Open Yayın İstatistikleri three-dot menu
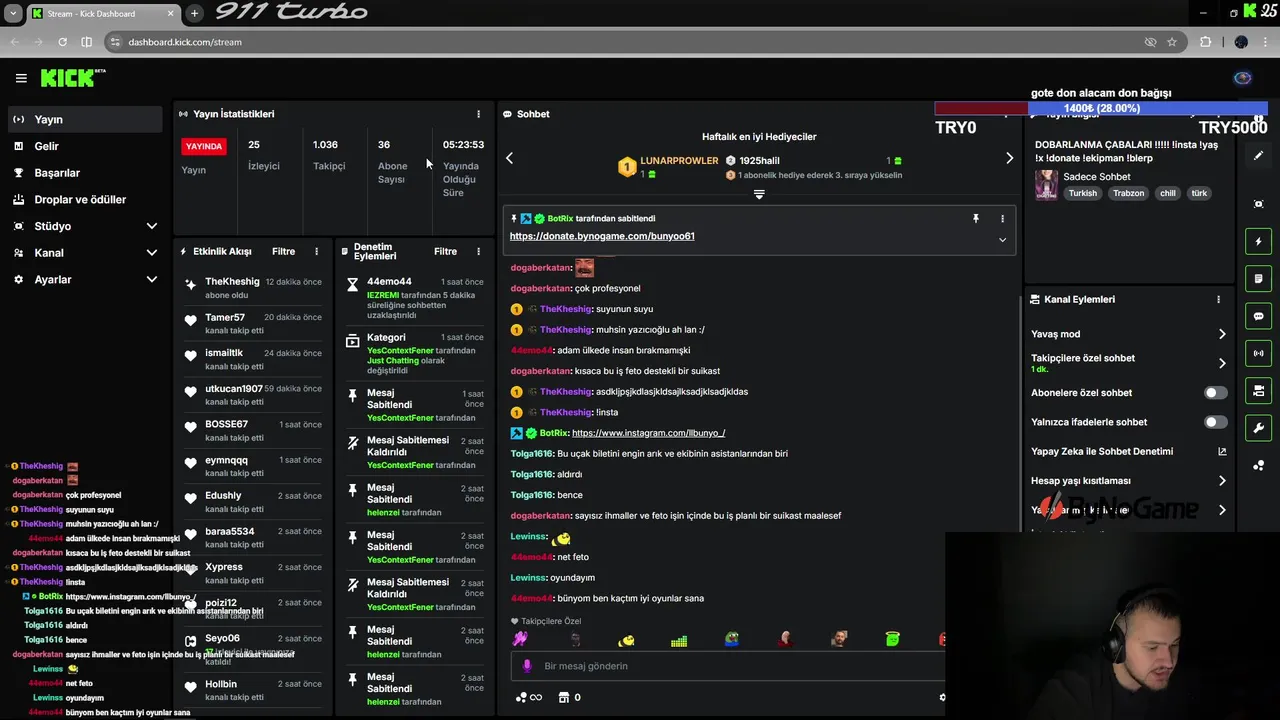 [x=478, y=114]
